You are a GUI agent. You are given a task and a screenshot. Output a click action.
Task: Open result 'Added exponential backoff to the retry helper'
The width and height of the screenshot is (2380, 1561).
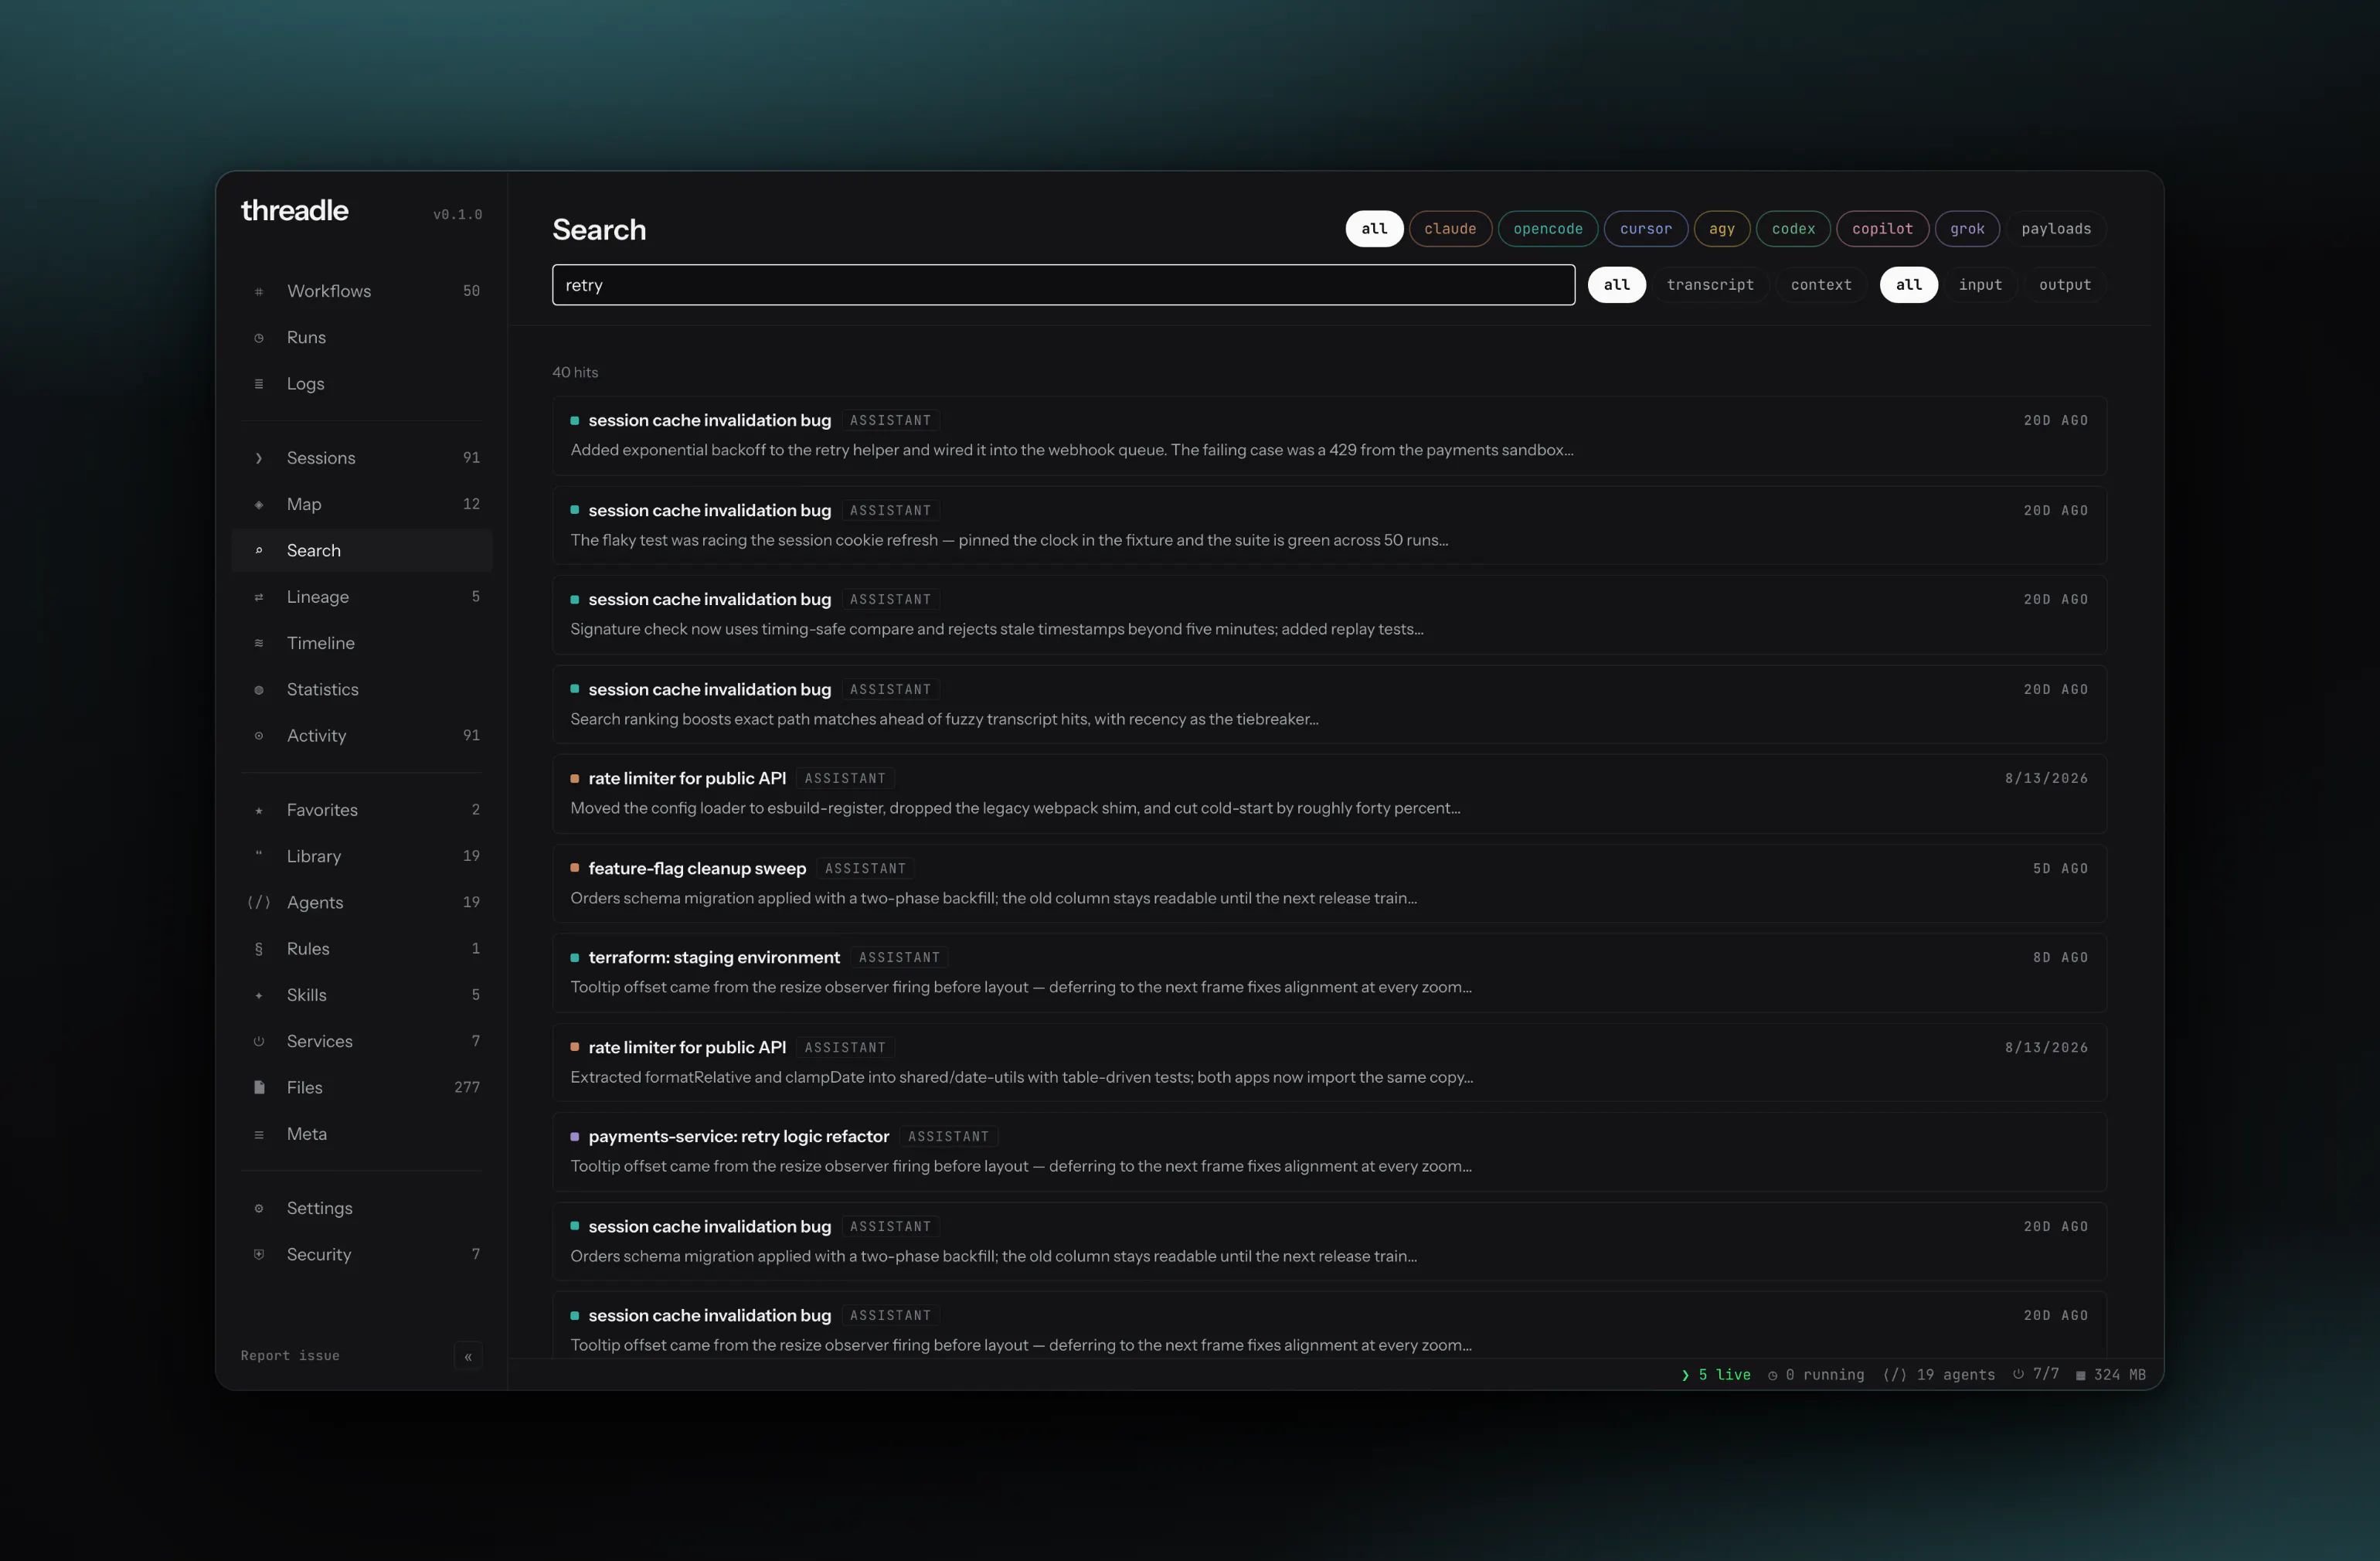(x=1329, y=436)
